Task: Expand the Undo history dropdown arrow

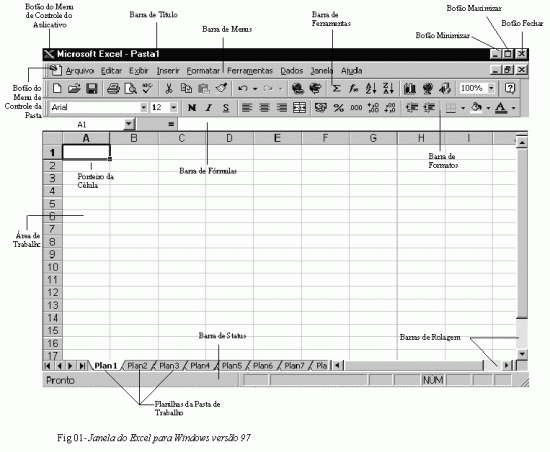Action: [255, 89]
